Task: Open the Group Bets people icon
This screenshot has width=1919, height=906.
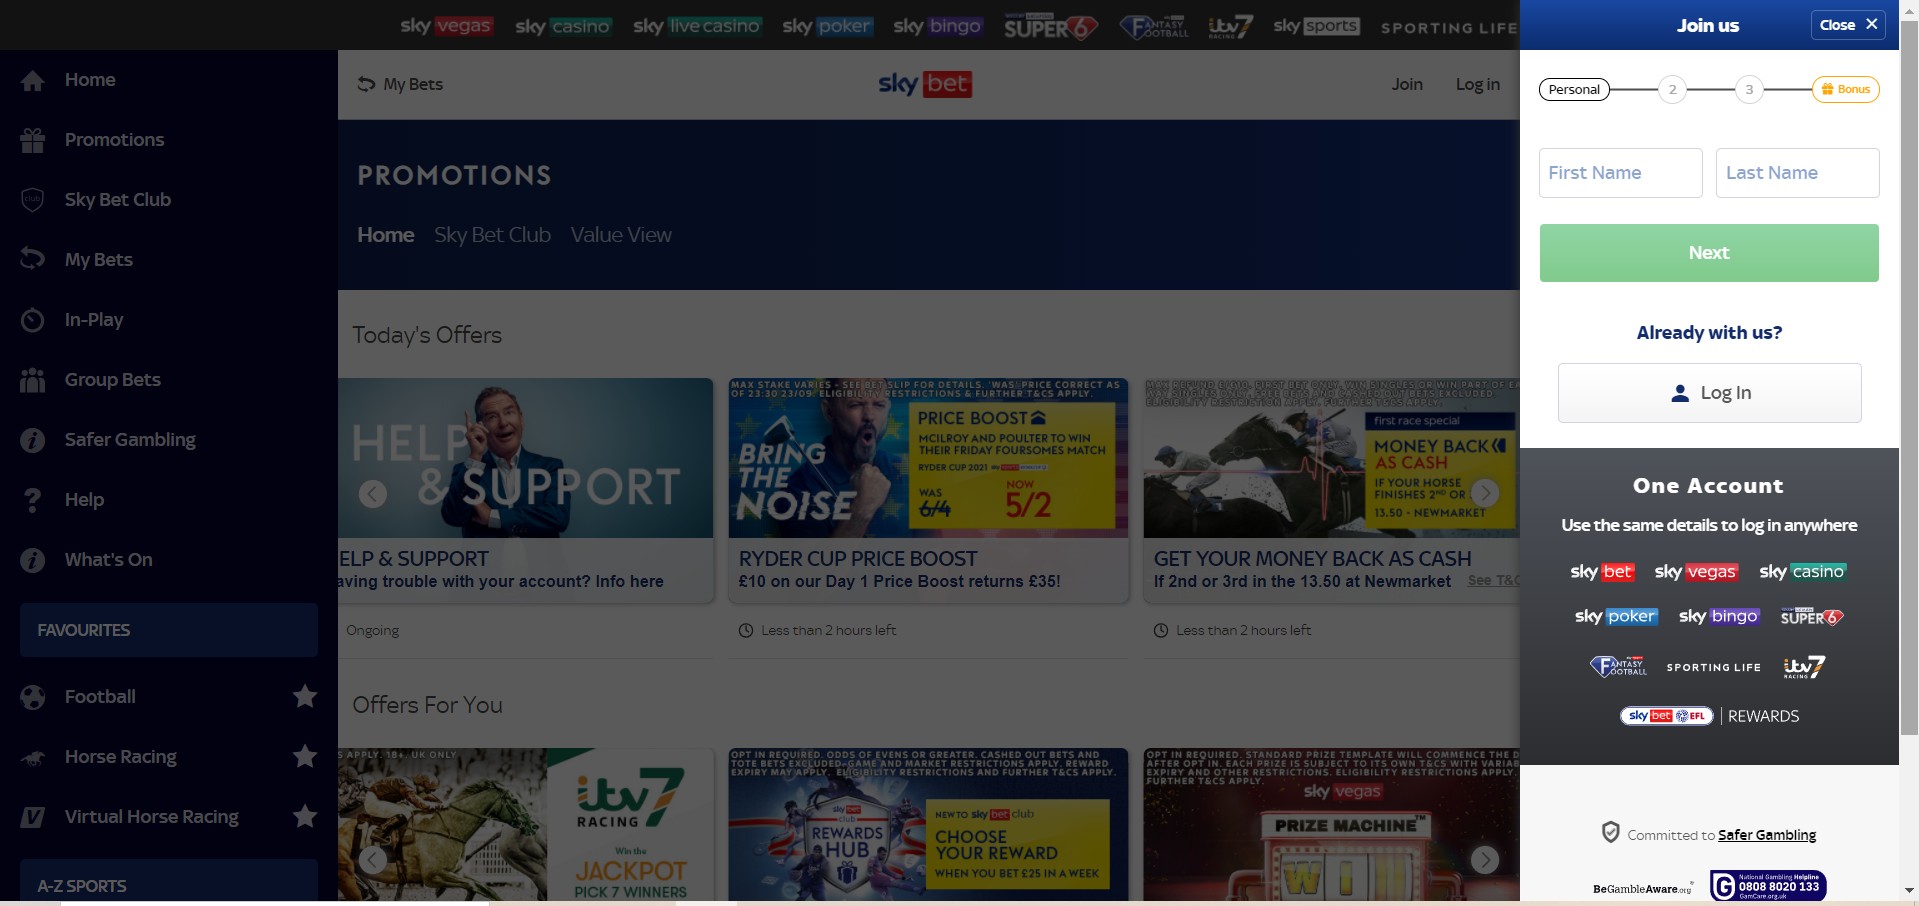Action: pos(32,380)
